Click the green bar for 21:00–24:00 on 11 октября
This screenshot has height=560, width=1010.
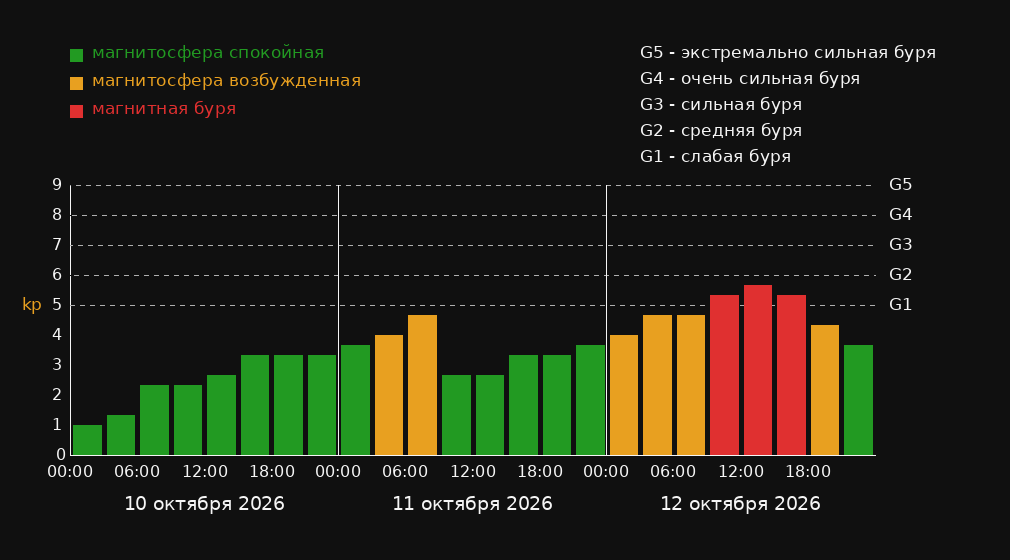tap(590, 400)
